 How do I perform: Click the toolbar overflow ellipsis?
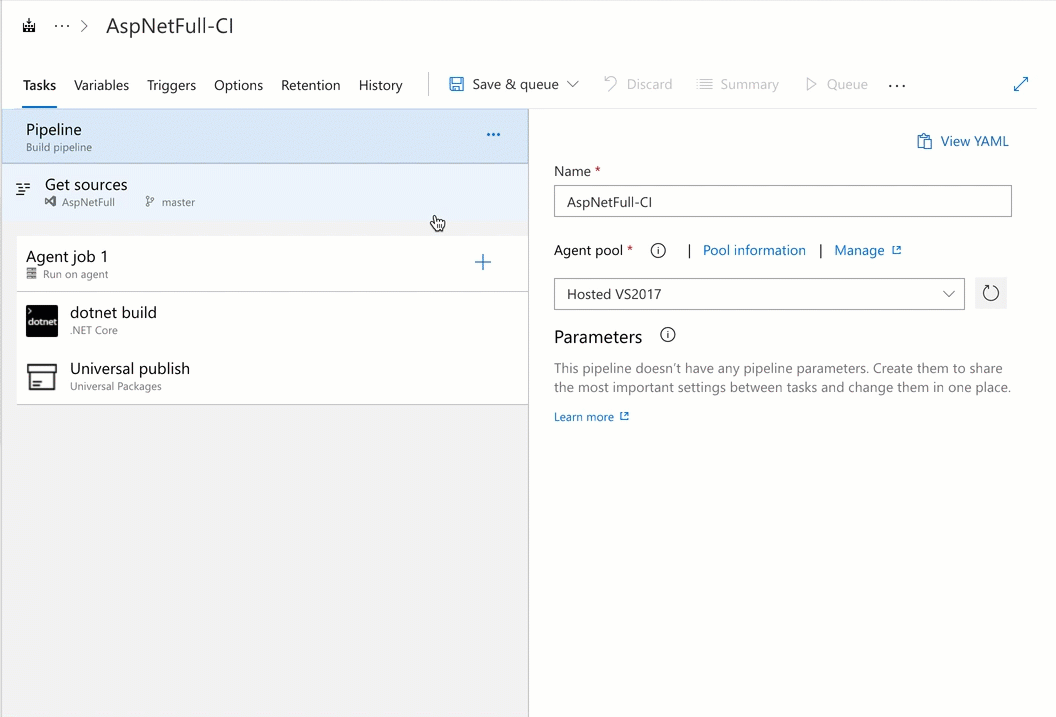[896, 85]
